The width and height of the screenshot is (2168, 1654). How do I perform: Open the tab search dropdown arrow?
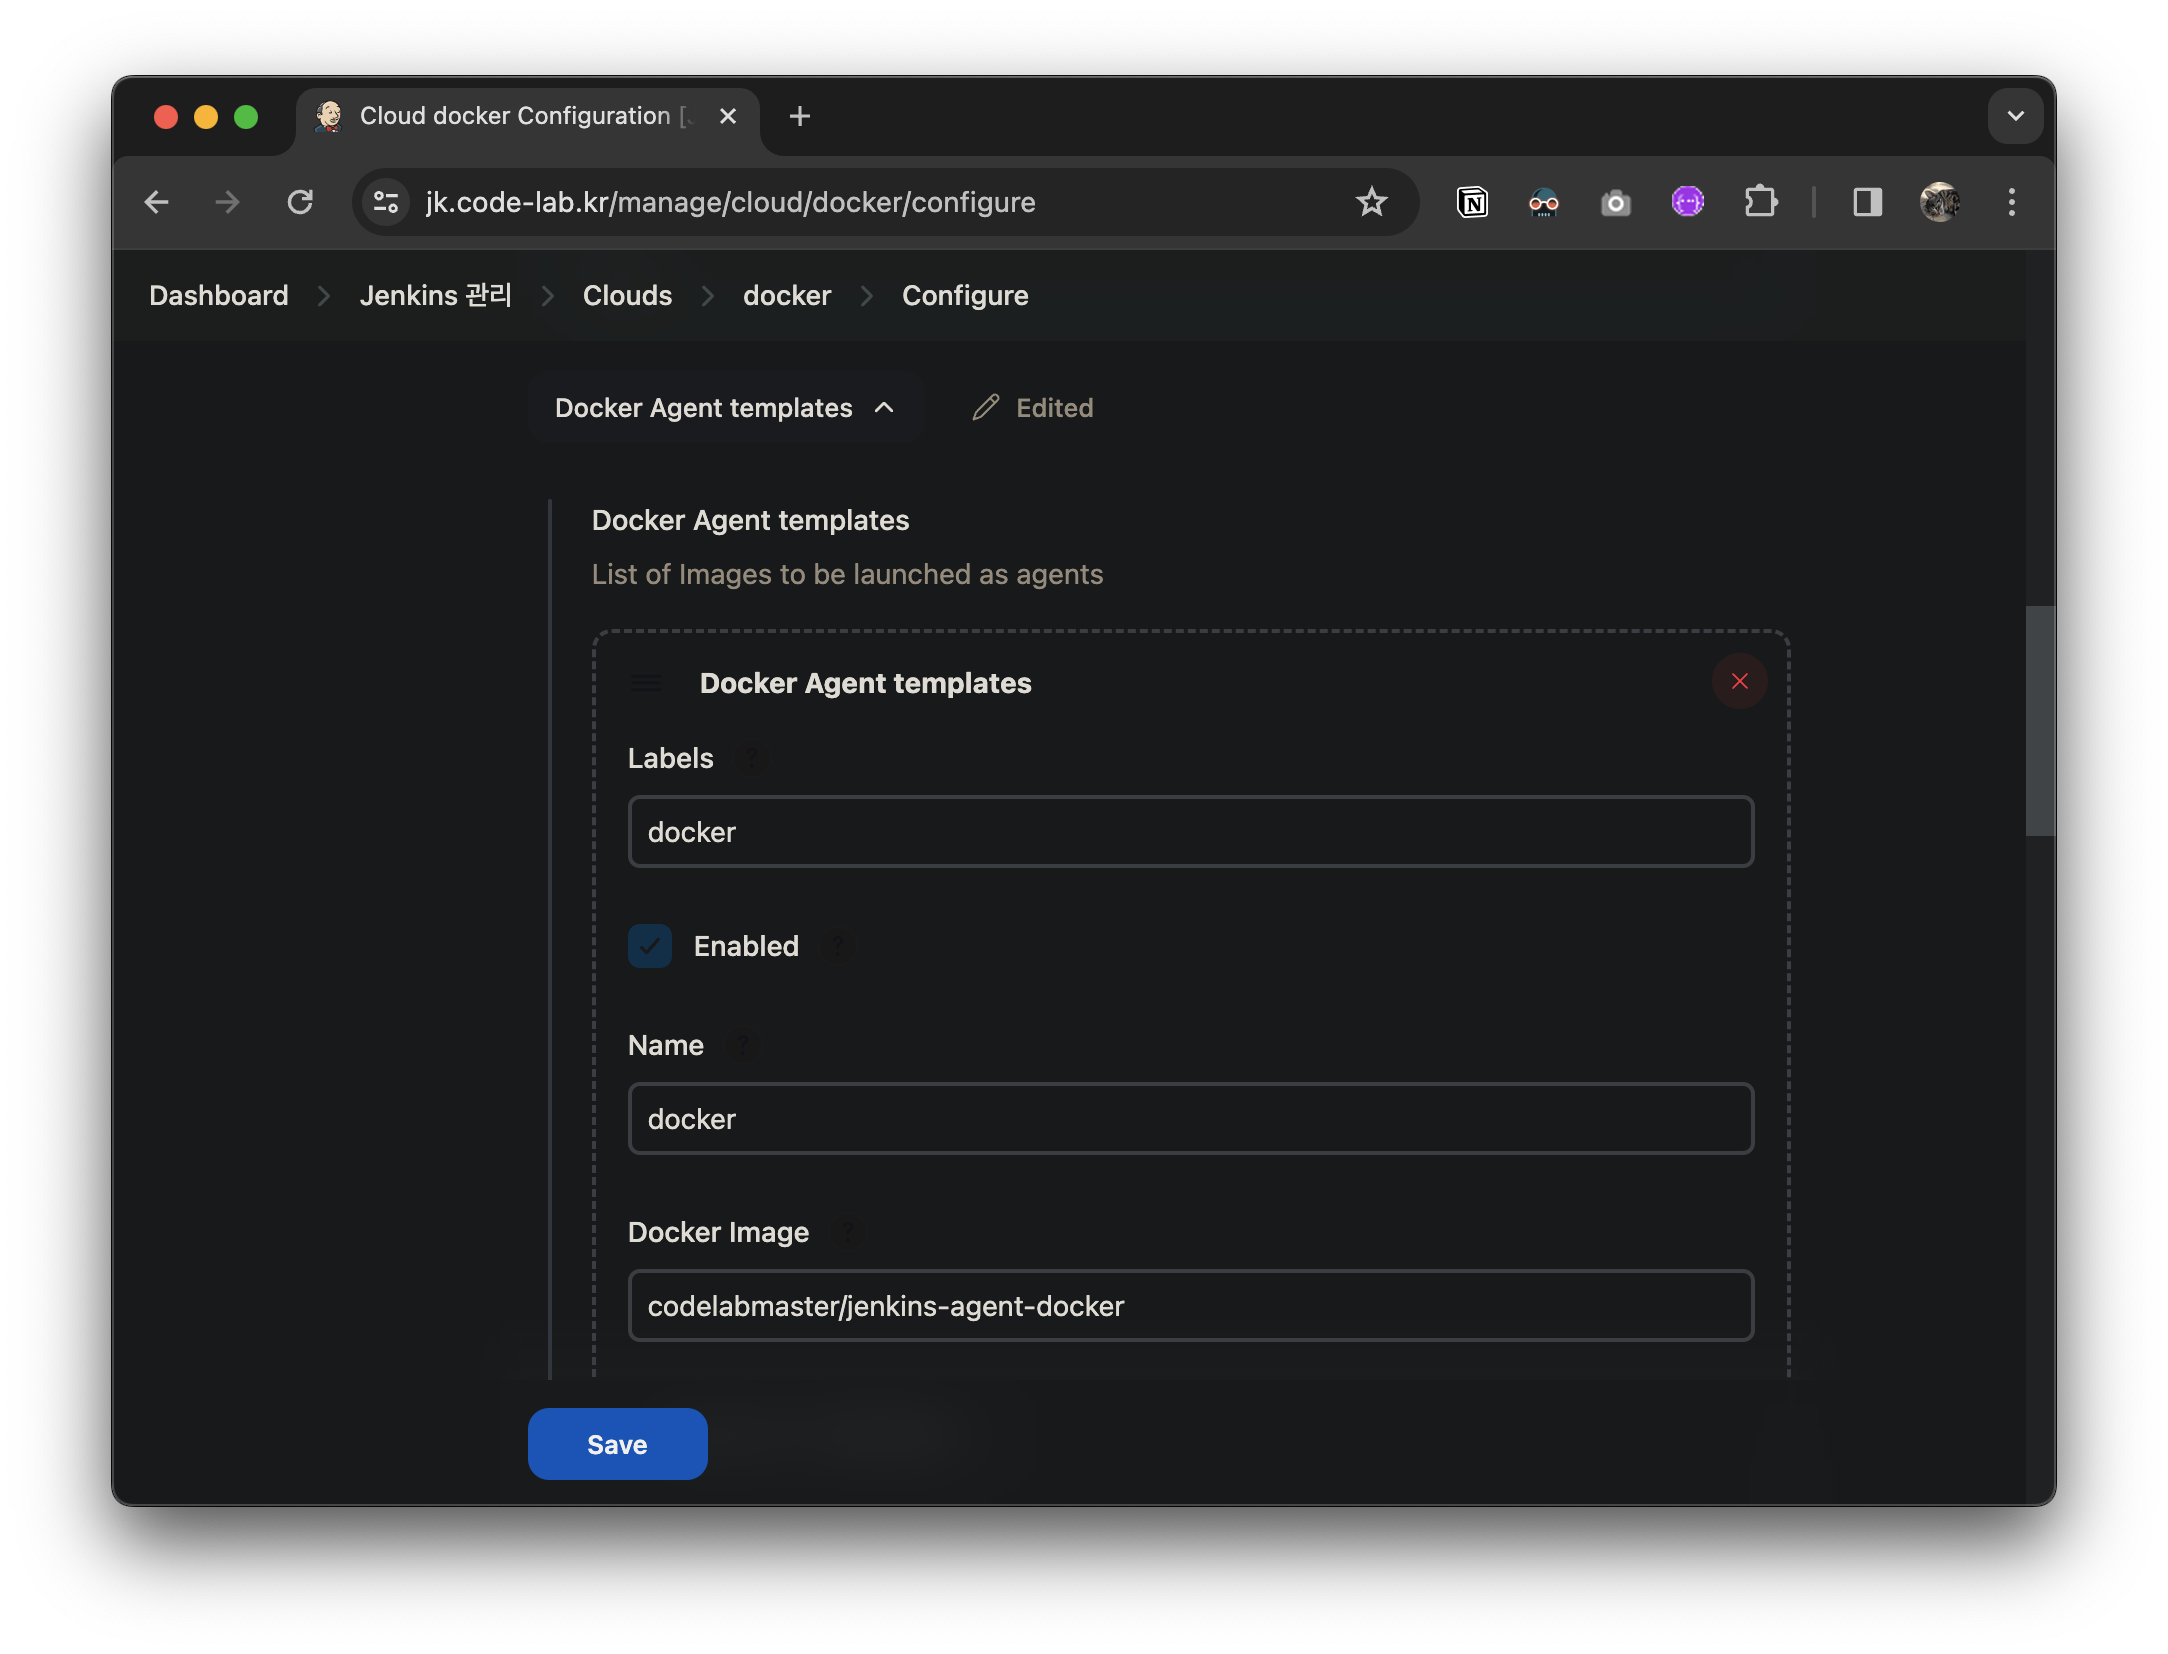pos(2015,116)
